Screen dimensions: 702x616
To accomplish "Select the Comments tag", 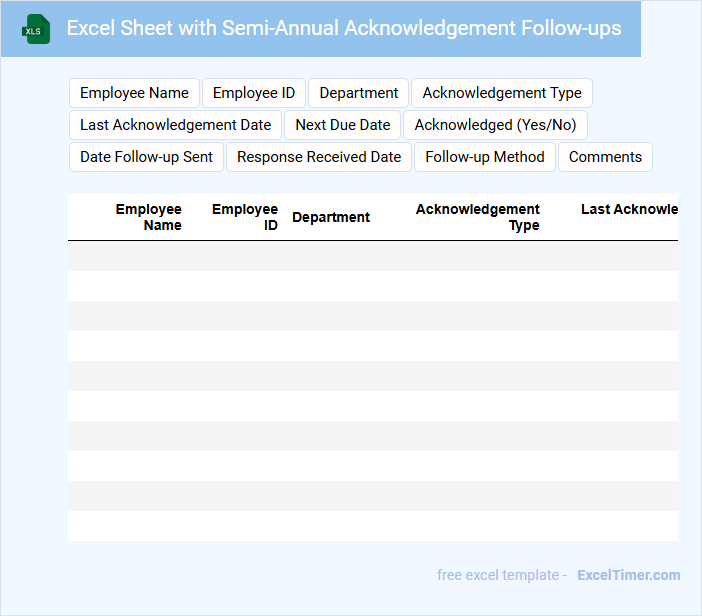I will point(605,157).
